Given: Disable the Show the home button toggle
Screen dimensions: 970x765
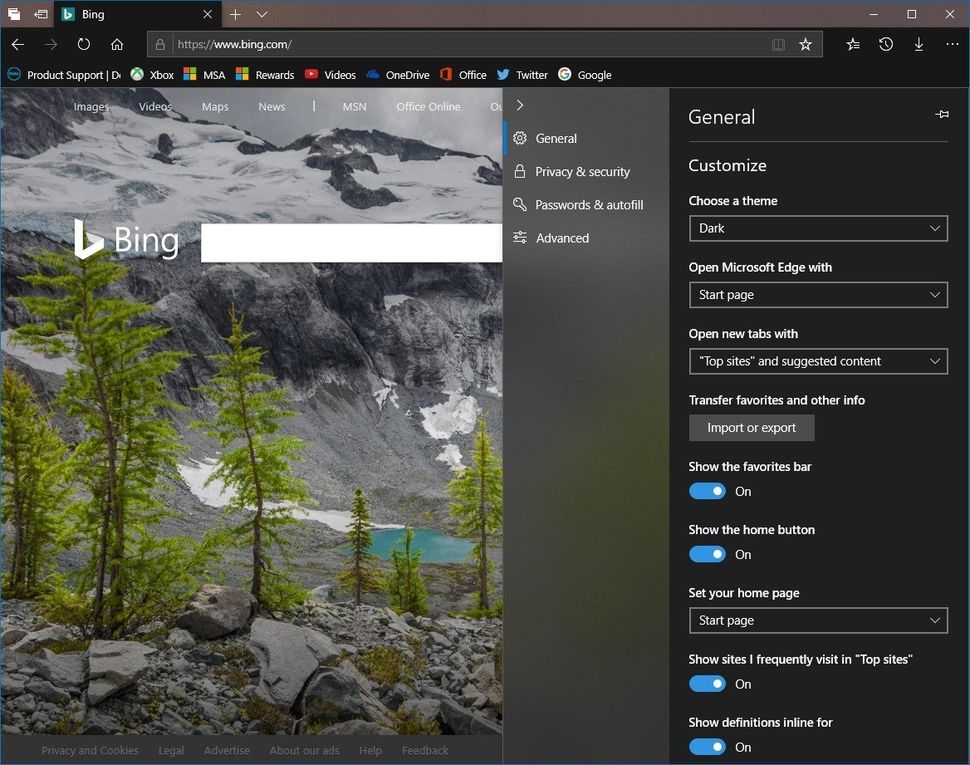Looking at the screenshot, I should click(707, 554).
